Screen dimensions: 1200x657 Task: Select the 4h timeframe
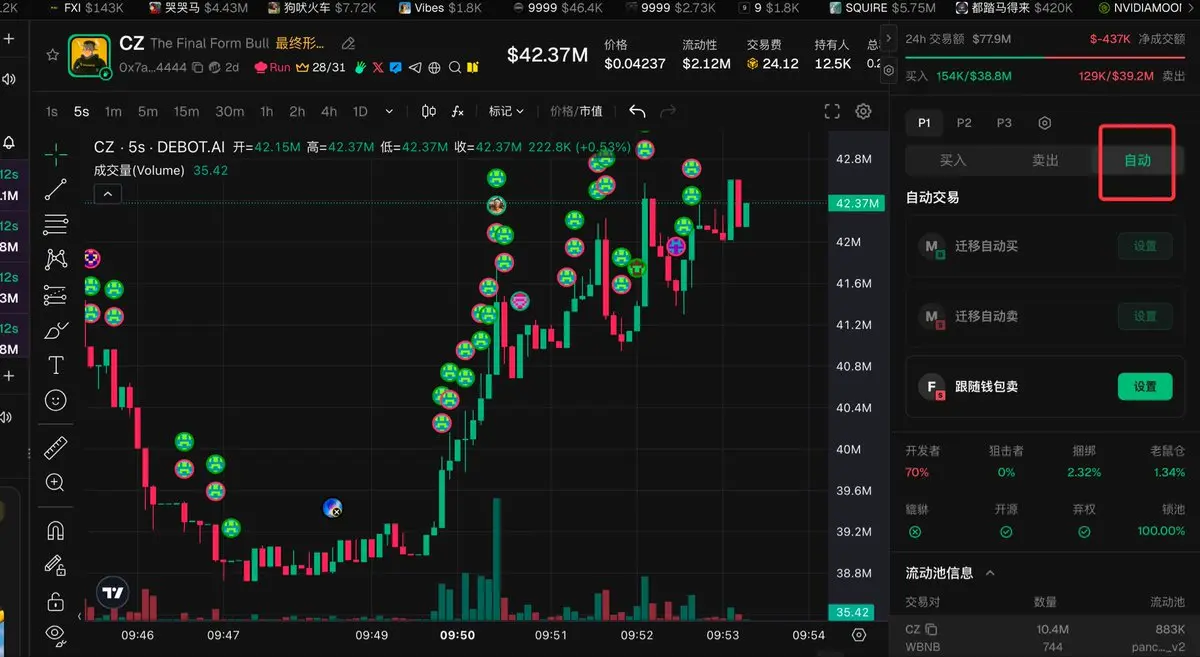click(328, 112)
